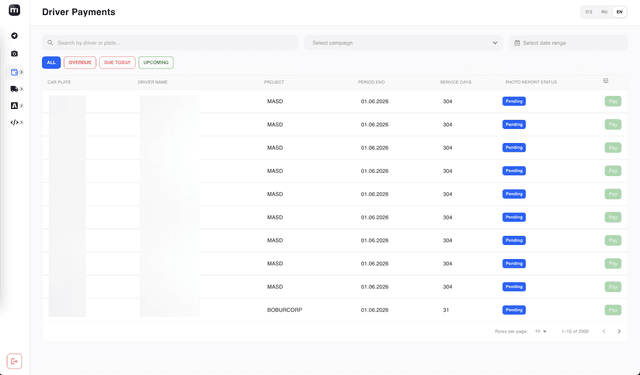
Task: Click the magnifier search icon
Action: click(50, 43)
